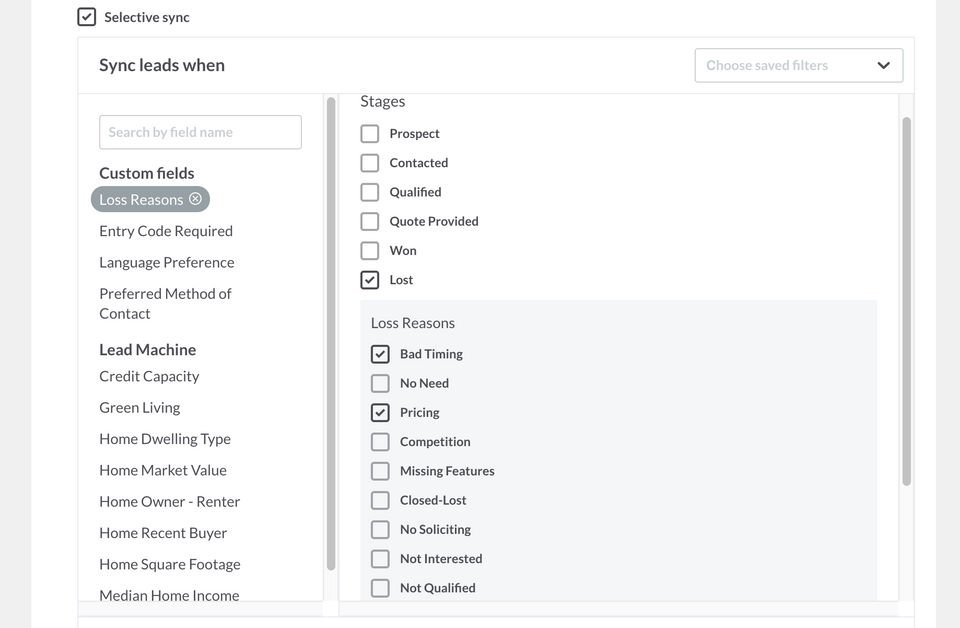This screenshot has height=628, width=960.
Task: Focus the Search by field name box
Action: pos(200,132)
